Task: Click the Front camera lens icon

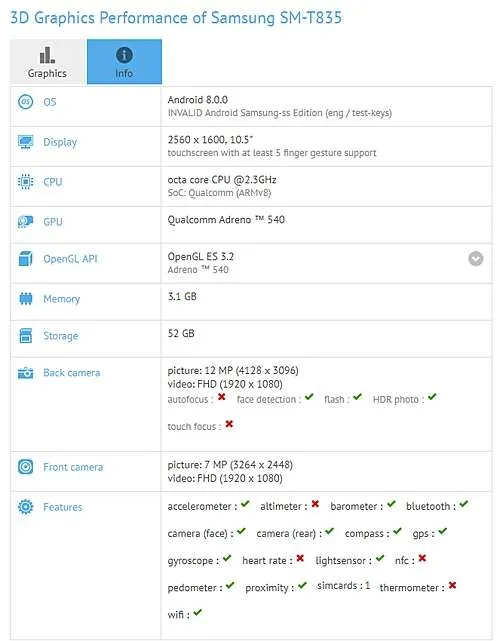Action: coord(25,467)
